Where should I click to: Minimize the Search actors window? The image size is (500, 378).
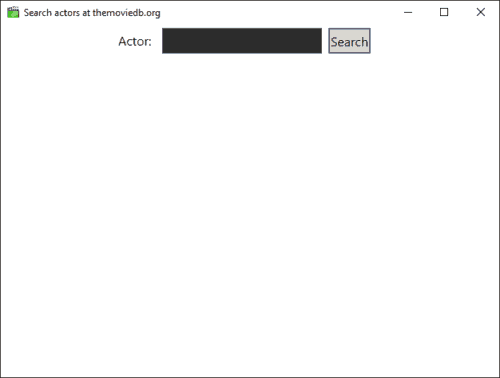tap(408, 12)
